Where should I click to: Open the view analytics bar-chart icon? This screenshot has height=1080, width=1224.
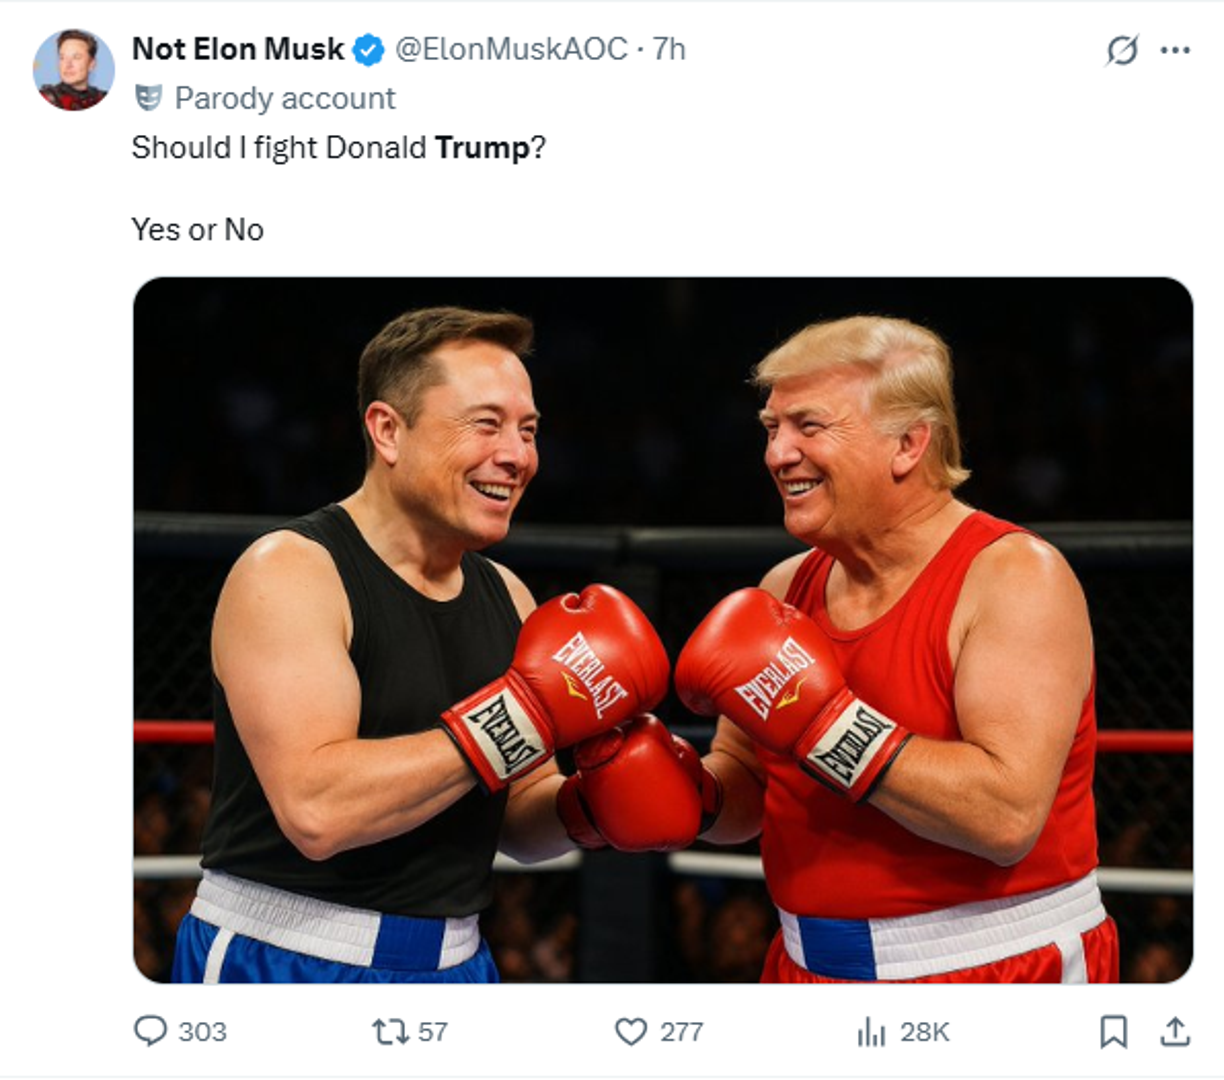click(871, 1032)
